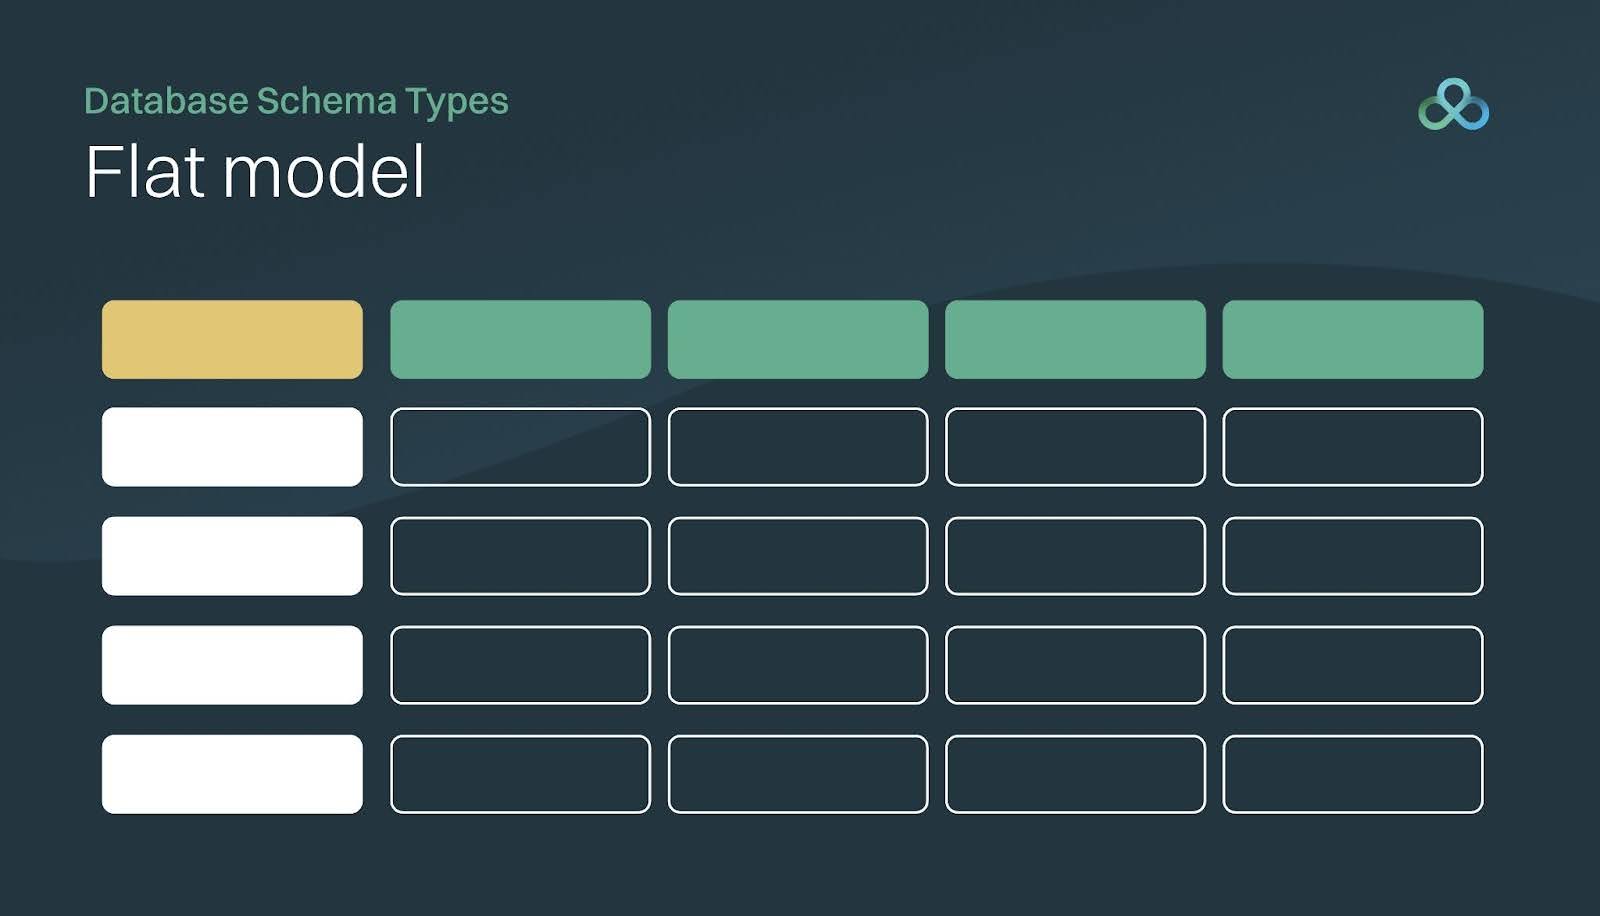Select the bottom-right outlined cell
This screenshot has height=916, width=1600.
[1352, 774]
